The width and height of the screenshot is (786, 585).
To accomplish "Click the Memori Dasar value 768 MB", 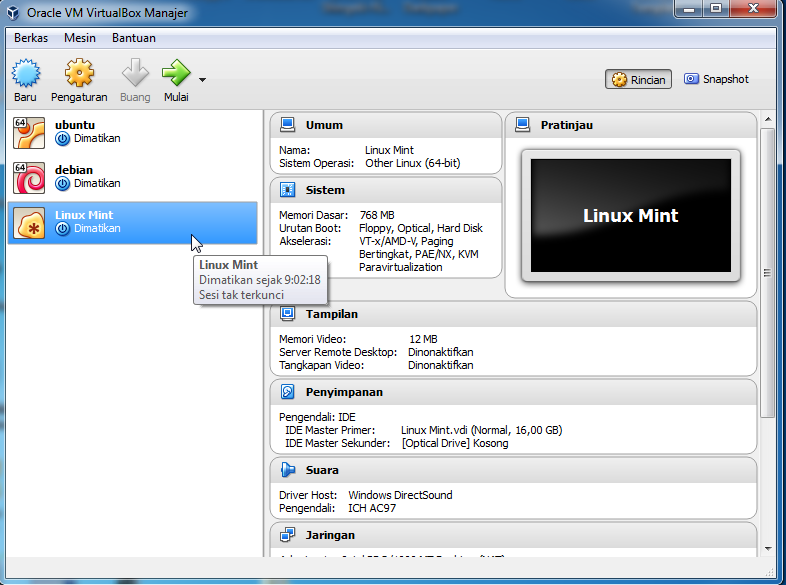I will (377, 216).
